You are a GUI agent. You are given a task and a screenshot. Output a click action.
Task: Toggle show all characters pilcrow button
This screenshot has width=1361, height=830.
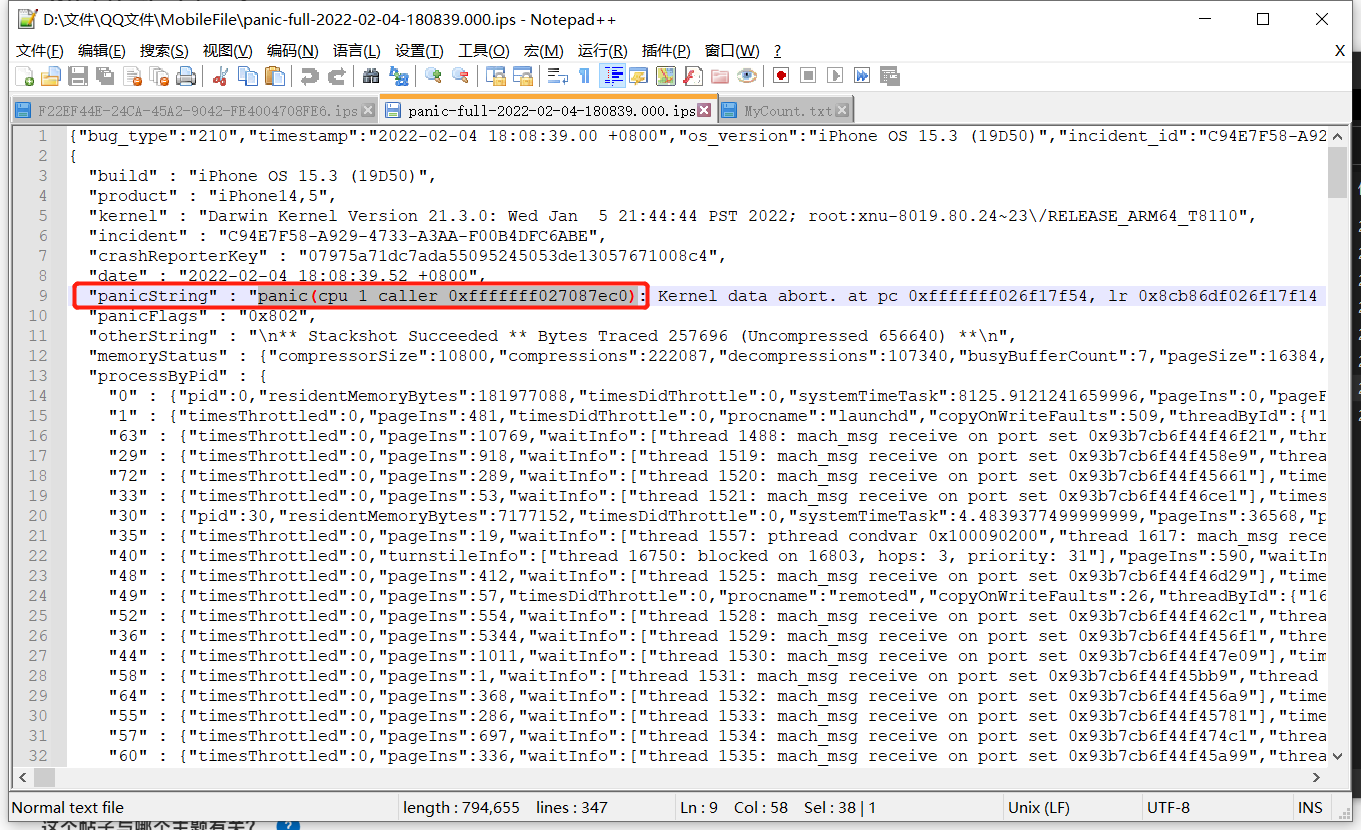click(585, 76)
